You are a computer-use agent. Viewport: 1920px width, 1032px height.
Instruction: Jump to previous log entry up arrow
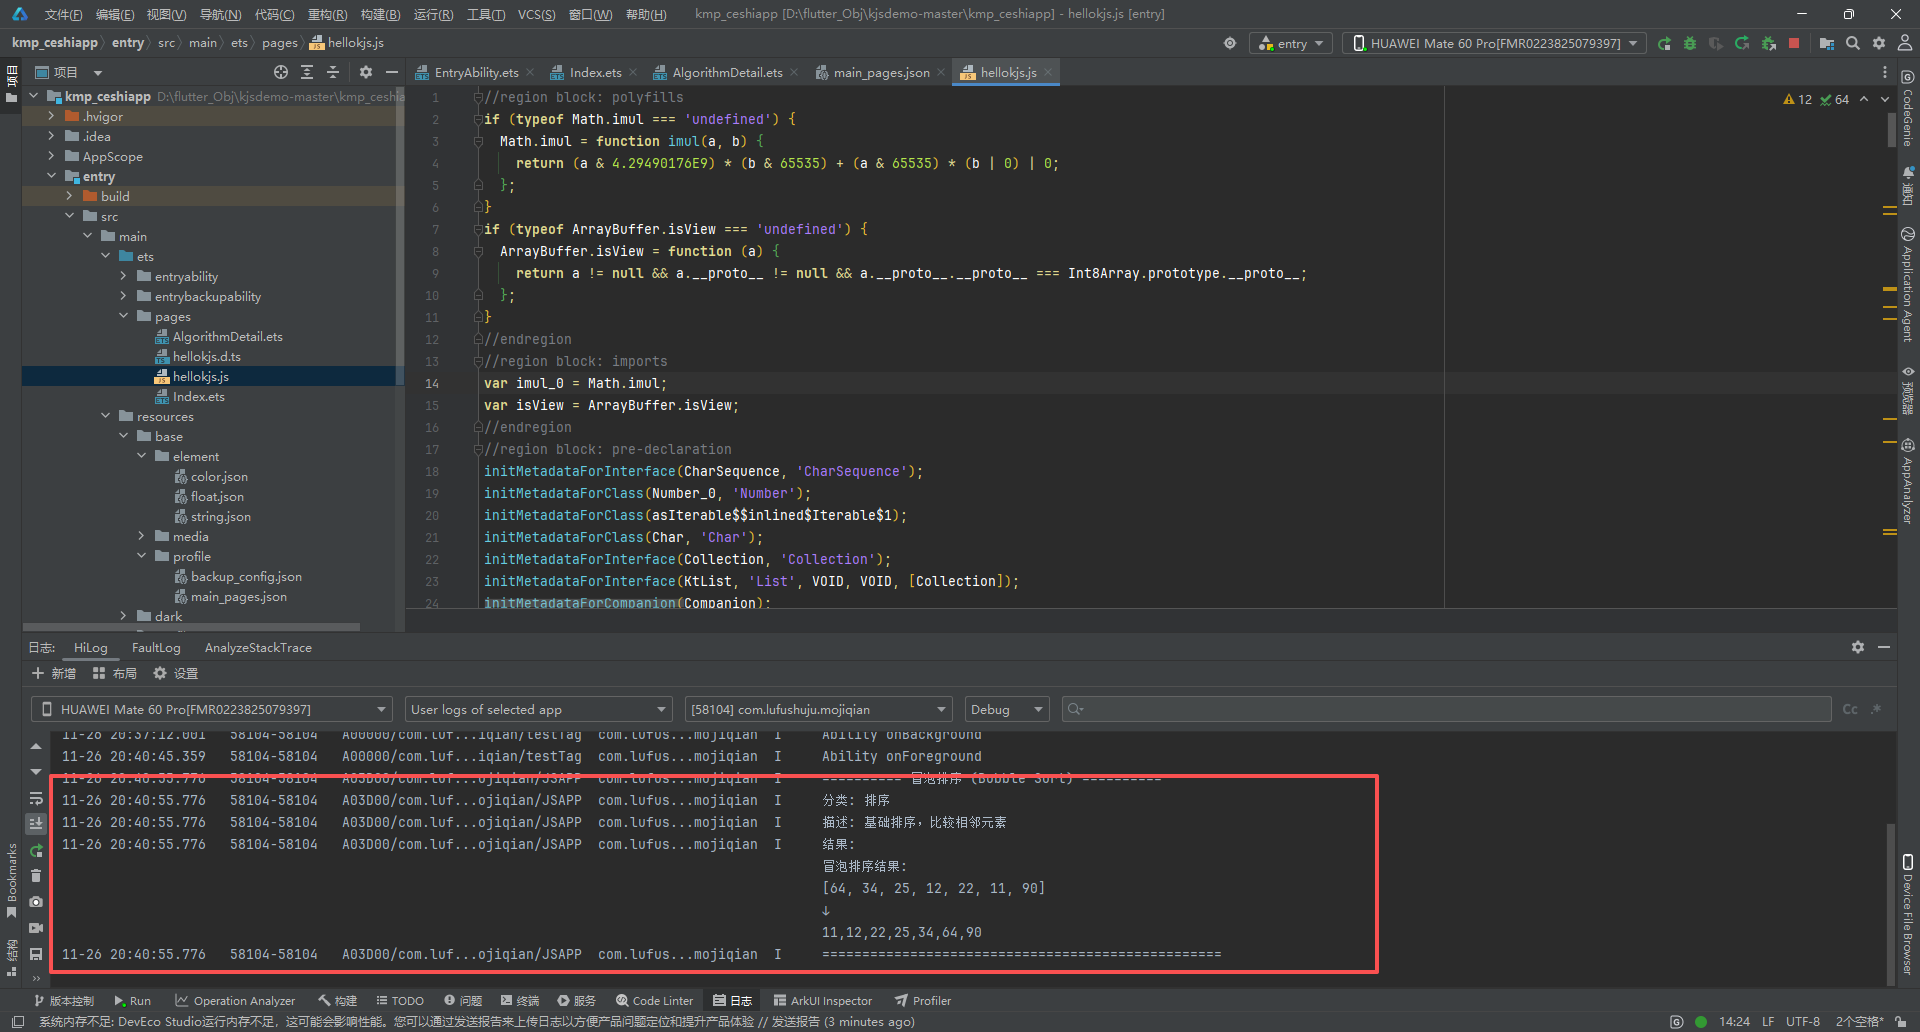tap(36, 746)
